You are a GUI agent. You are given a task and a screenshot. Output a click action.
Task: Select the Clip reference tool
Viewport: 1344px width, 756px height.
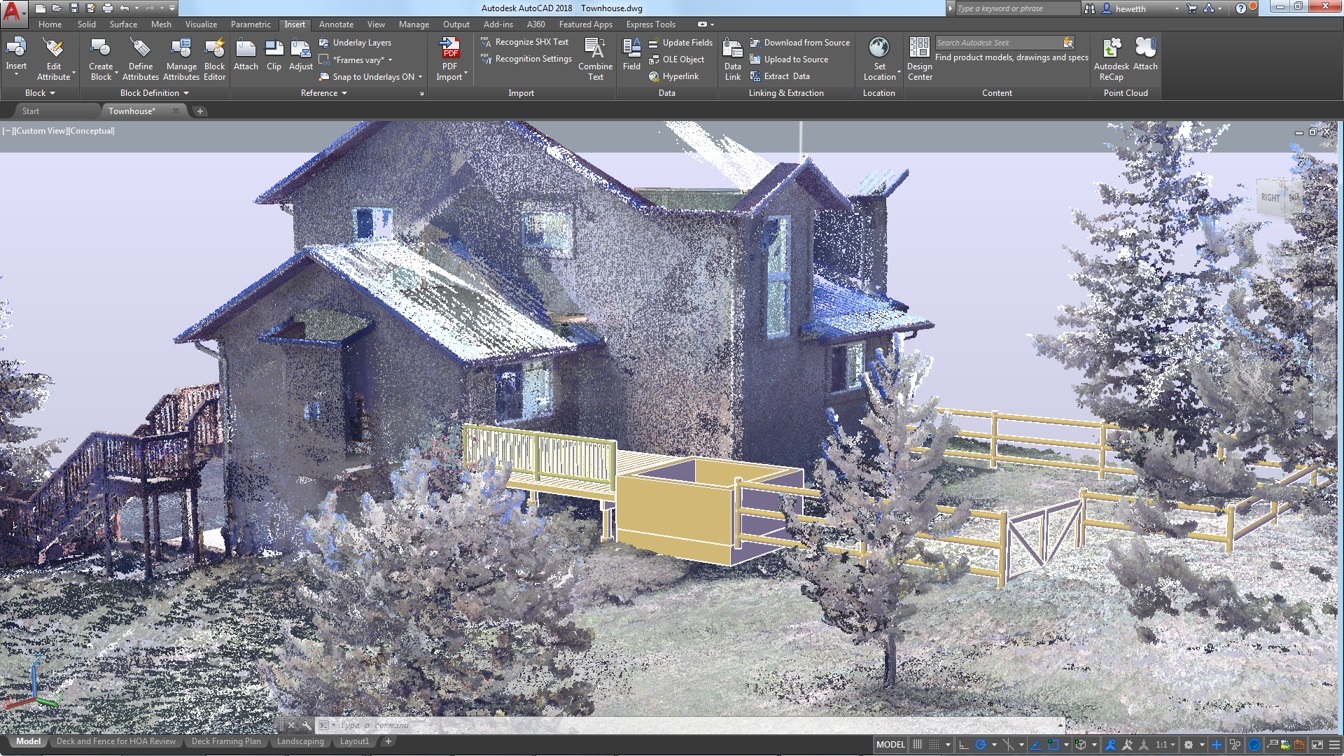tap(273, 55)
